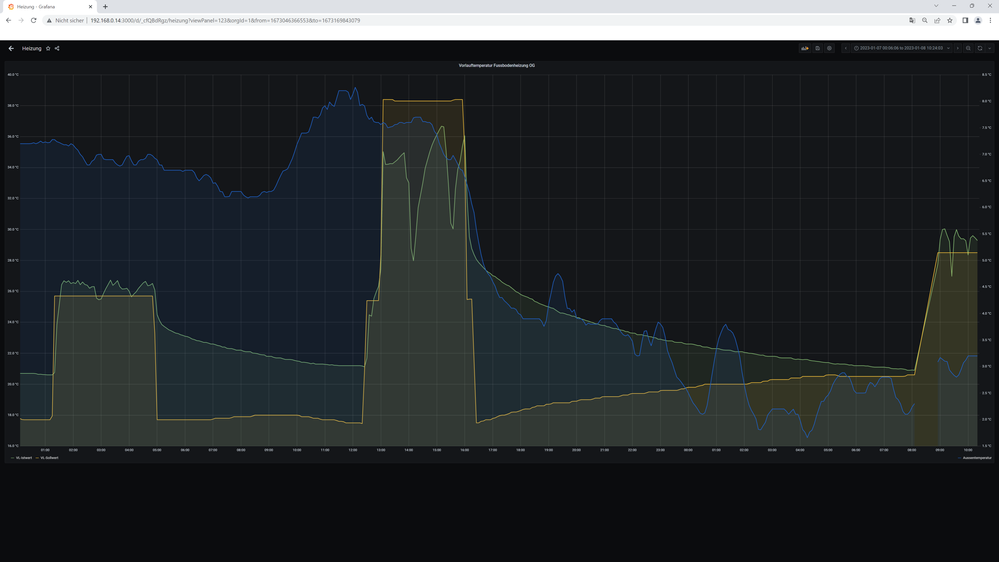Viewport: 999px width, 562px height.
Task: Click the Heizung dashboard title
Action: [x=32, y=48]
